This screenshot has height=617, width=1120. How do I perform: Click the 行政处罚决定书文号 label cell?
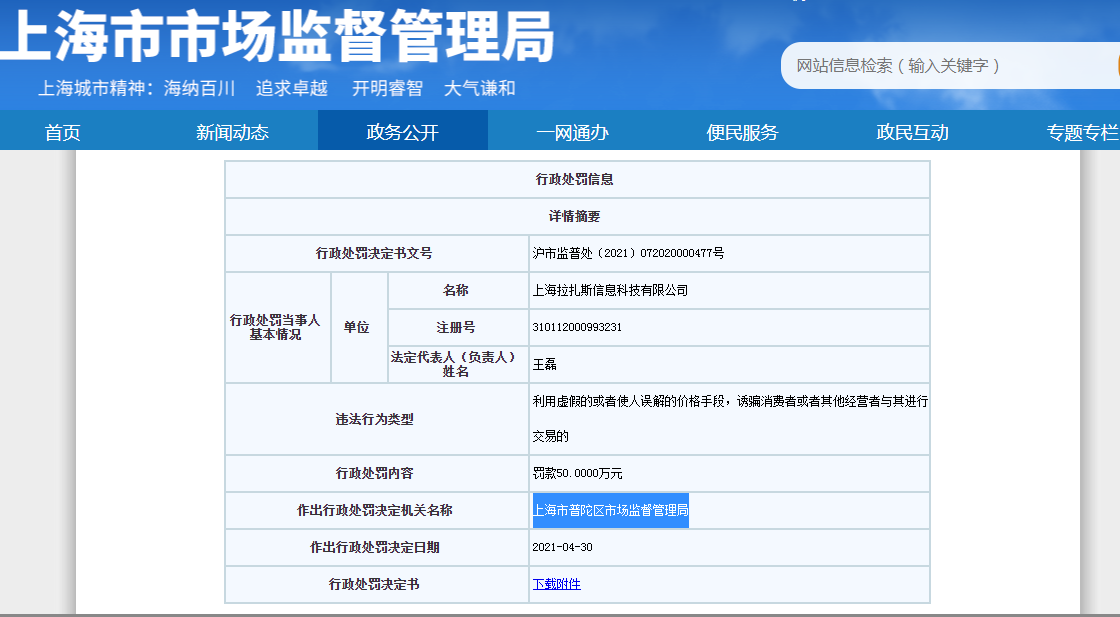(377, 254)
